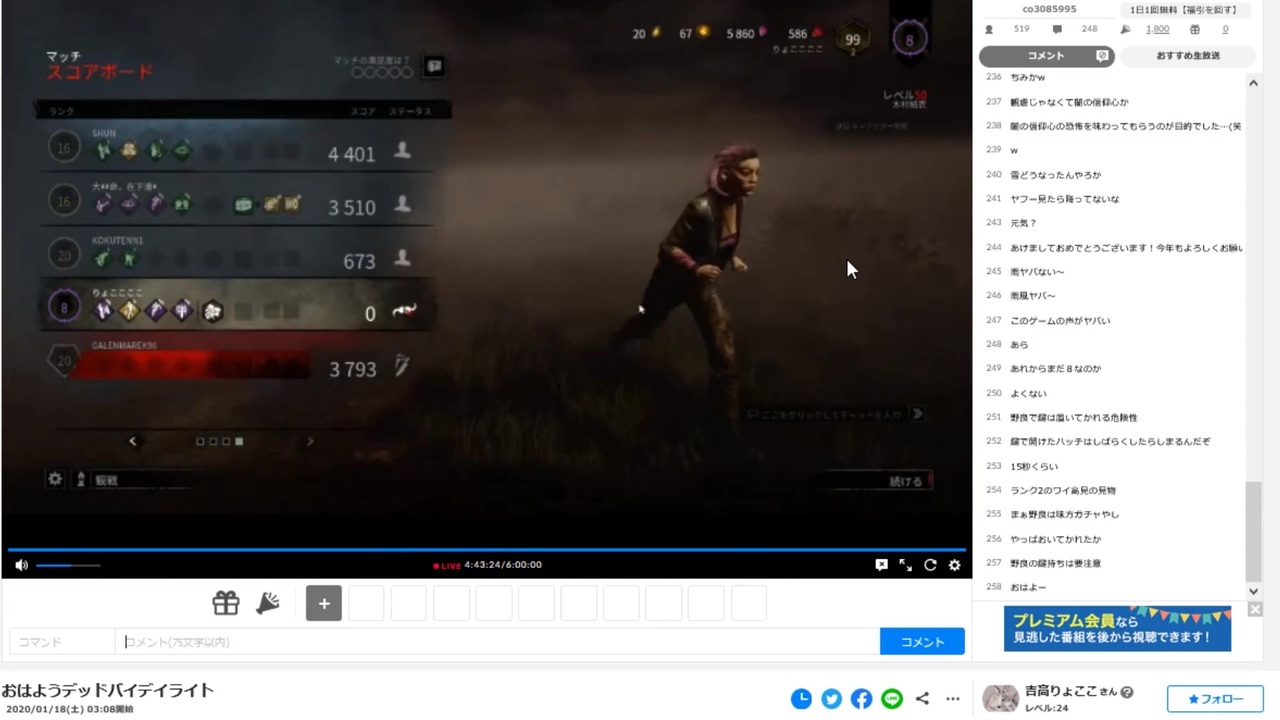Viewport: 1280px width, 720px height.
Task: Click comment 248 あら
Action: [x=1019, y=344]
